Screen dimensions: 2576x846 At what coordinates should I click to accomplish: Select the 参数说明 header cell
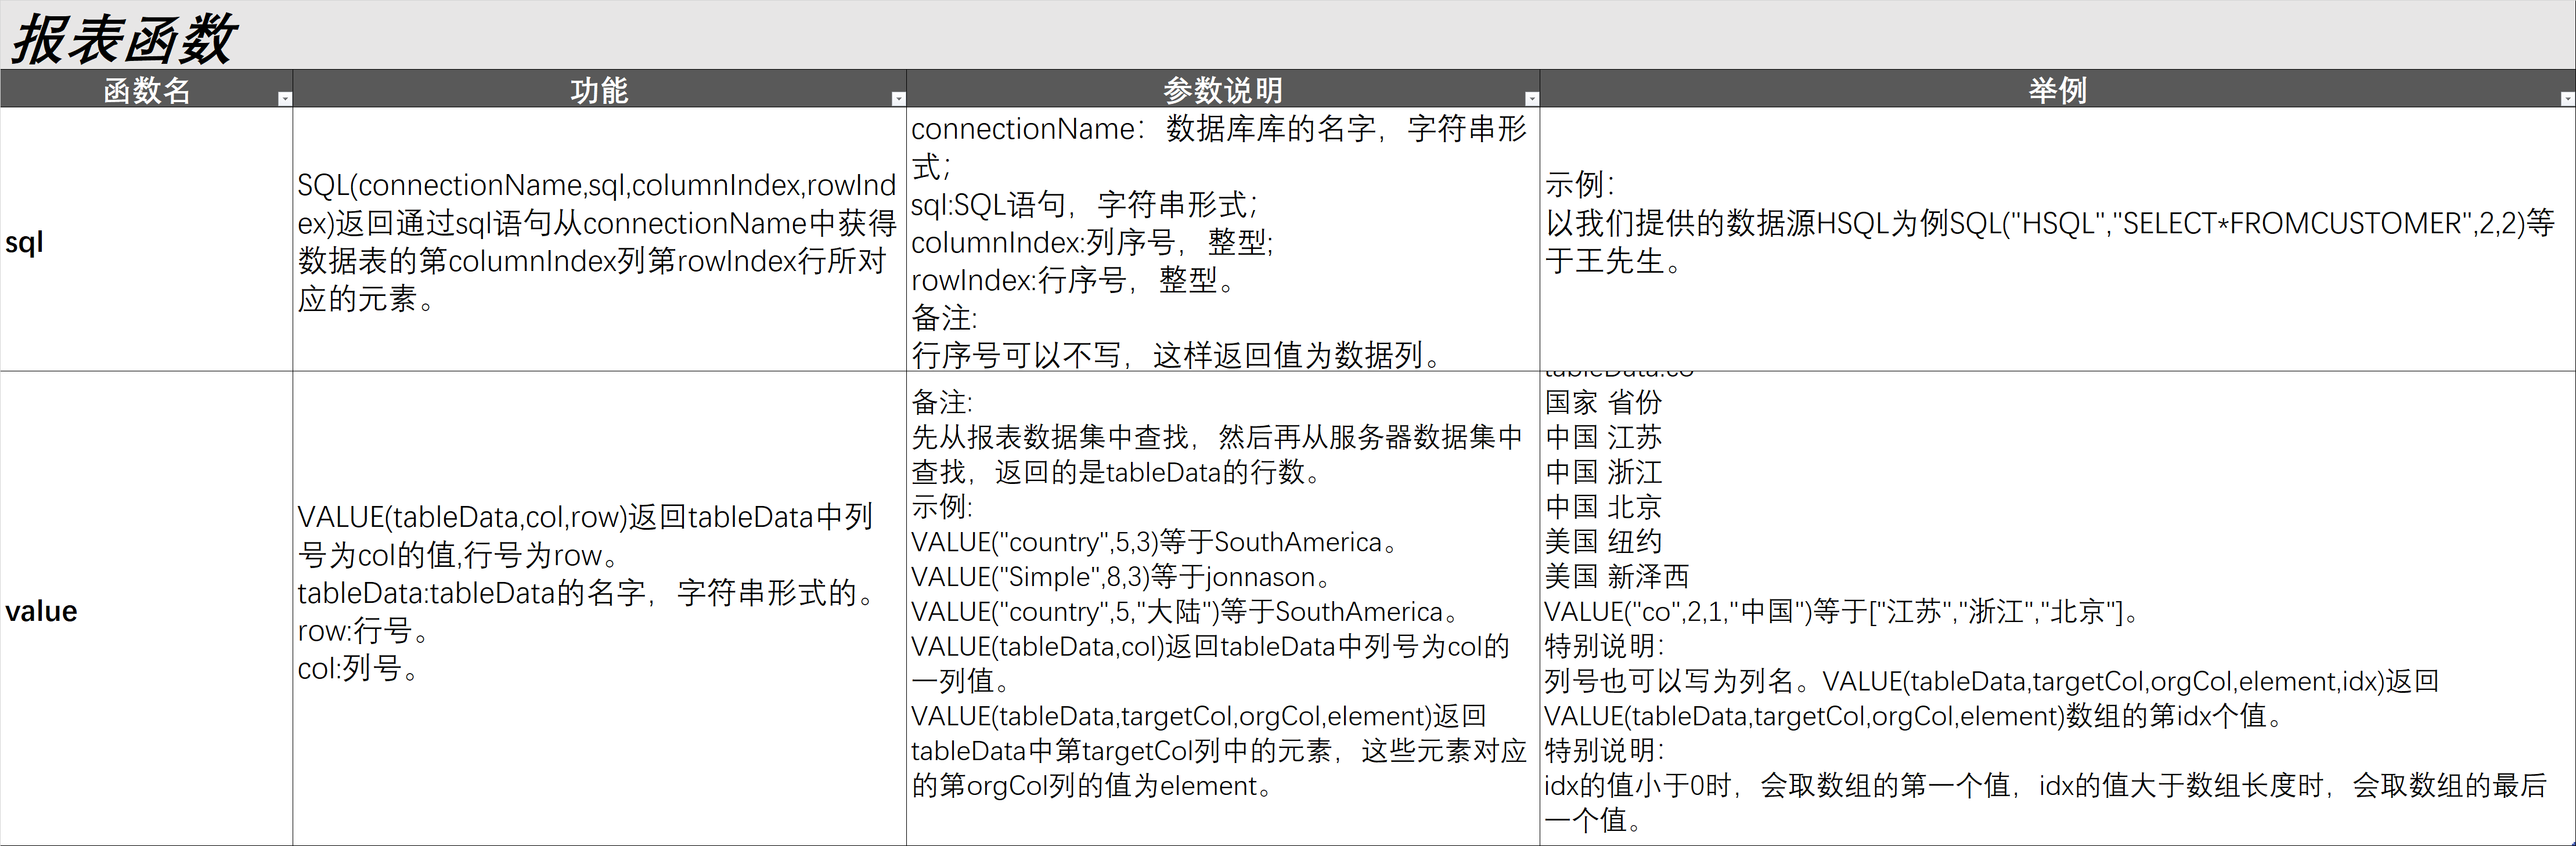coord(1222,90)
